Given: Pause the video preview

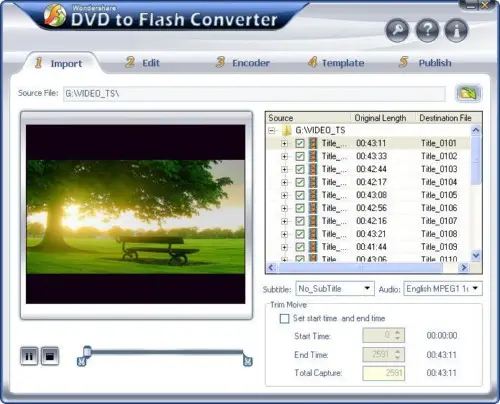Looking at the screenshot, I should (29, 356).
